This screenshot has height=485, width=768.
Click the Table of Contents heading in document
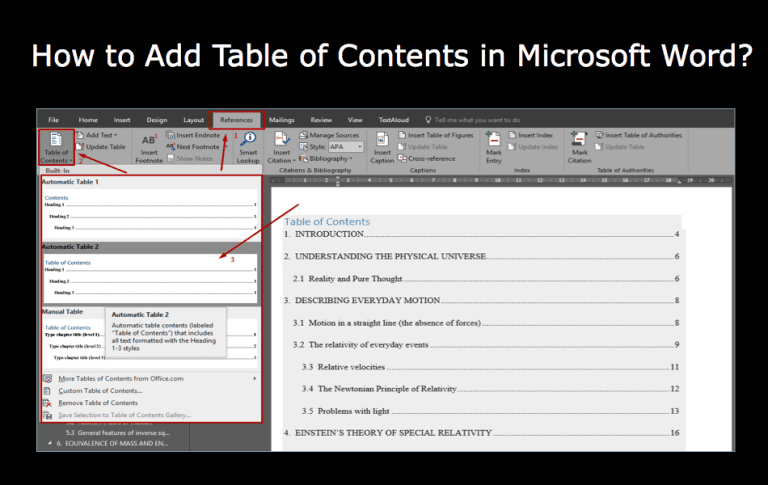327,221
